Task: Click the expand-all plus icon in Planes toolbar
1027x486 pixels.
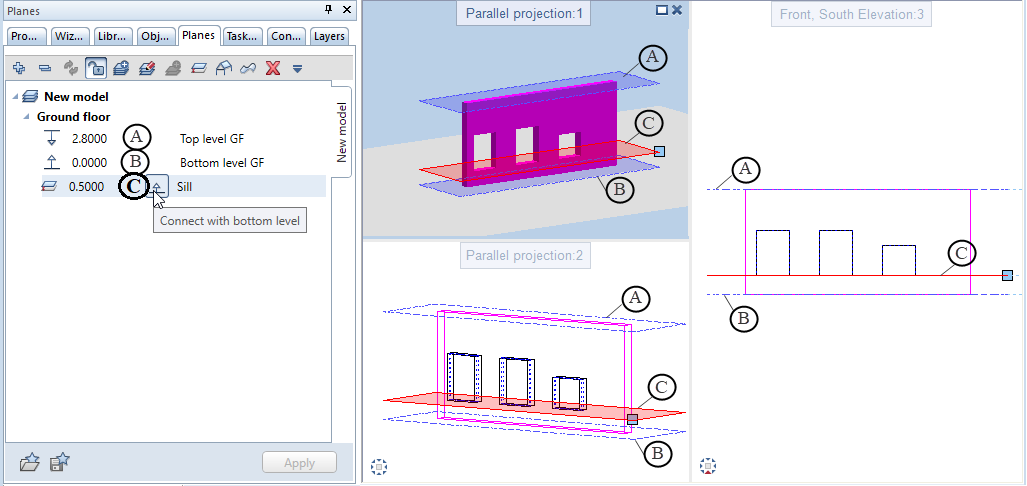Action: coord(19,68)
